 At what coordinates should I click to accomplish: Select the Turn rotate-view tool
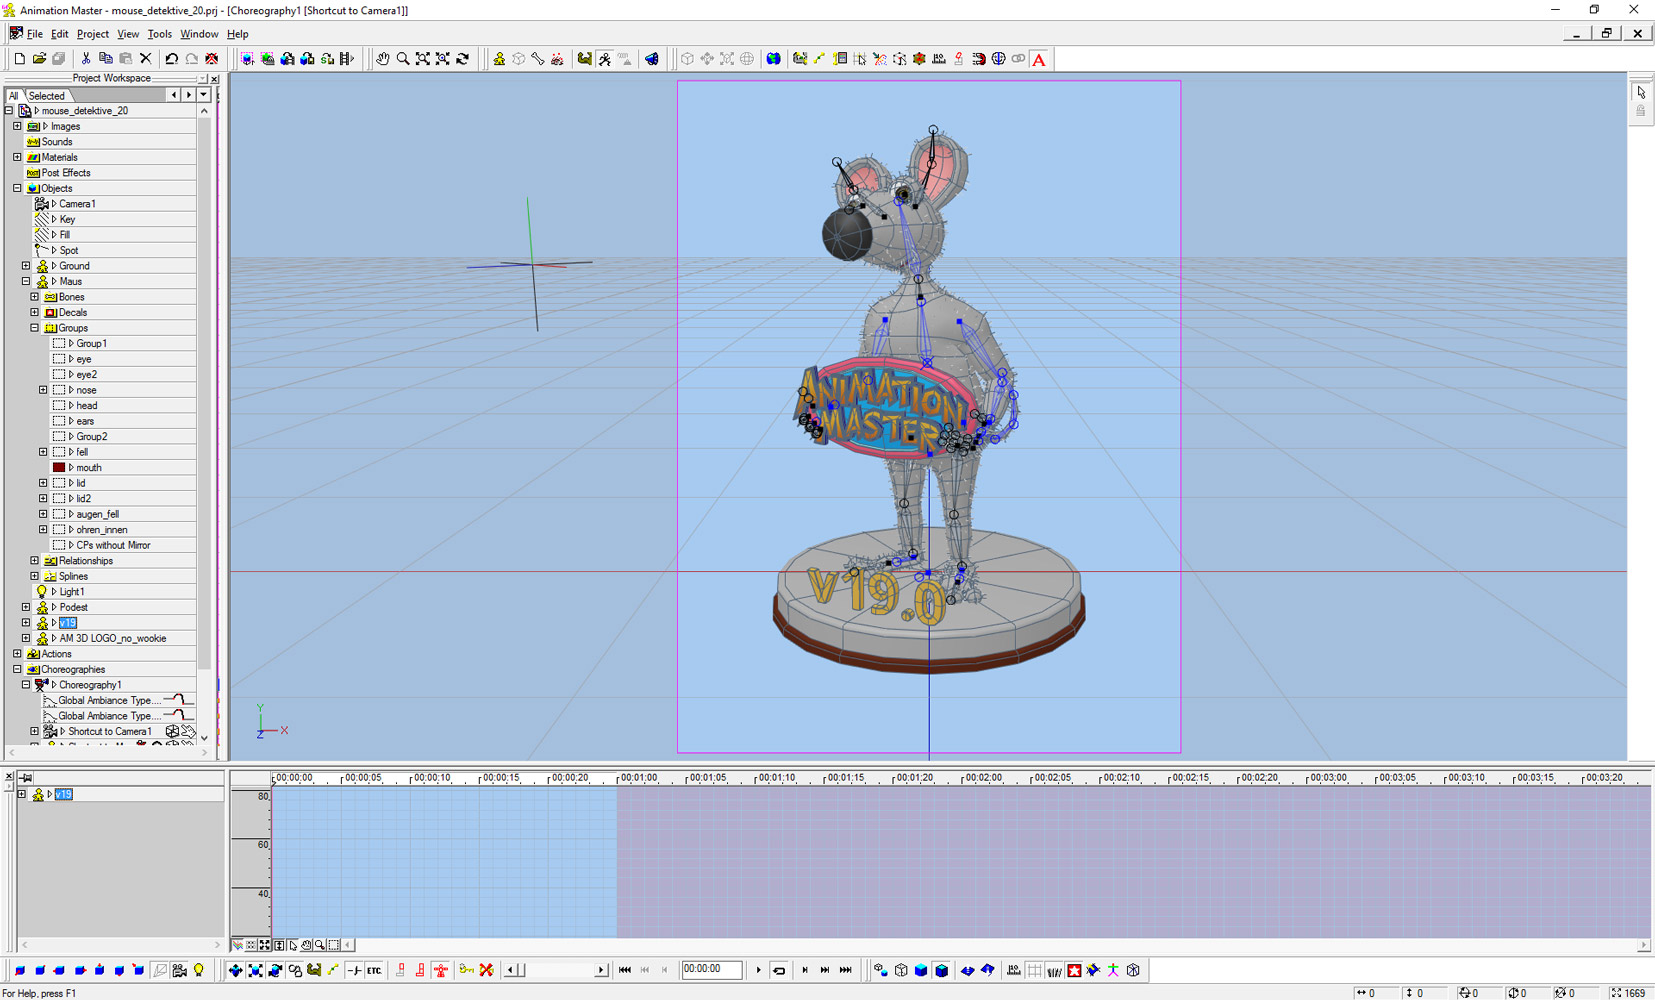[x=463, y=59]
